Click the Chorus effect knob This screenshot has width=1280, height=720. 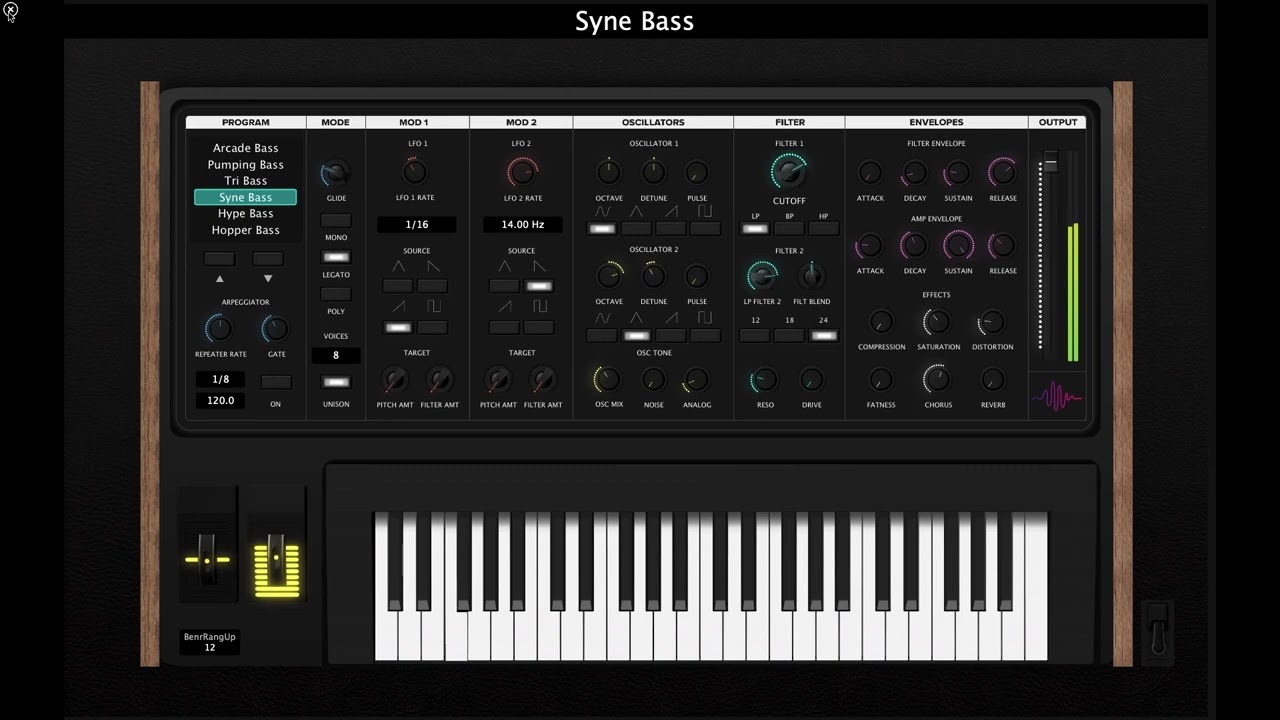[937, 380]
